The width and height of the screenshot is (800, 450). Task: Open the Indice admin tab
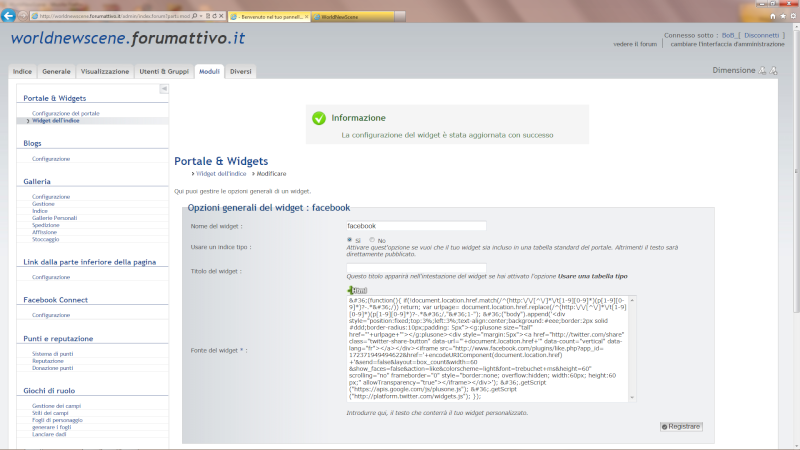pyautogui.click(x=22, y=71)
